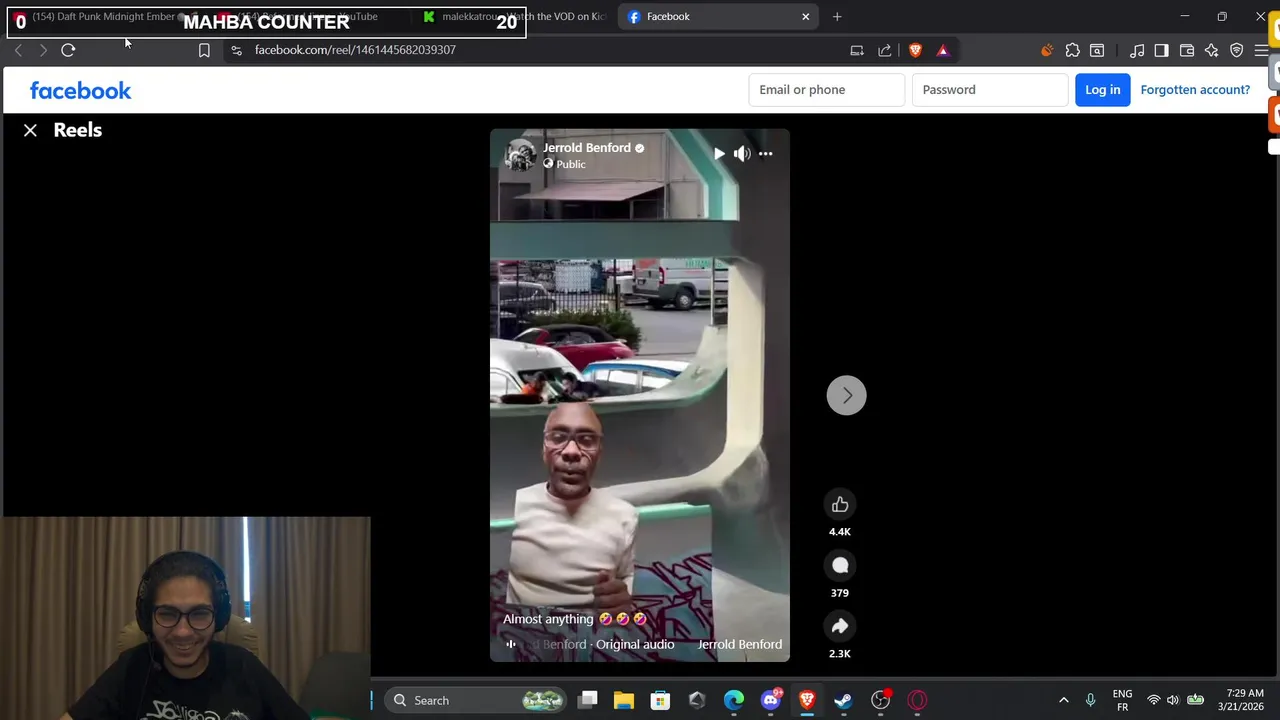The height and width of the screenshot is (720, 1280).
Task: Focus the Email or phone field
Action: coord(827,90)
